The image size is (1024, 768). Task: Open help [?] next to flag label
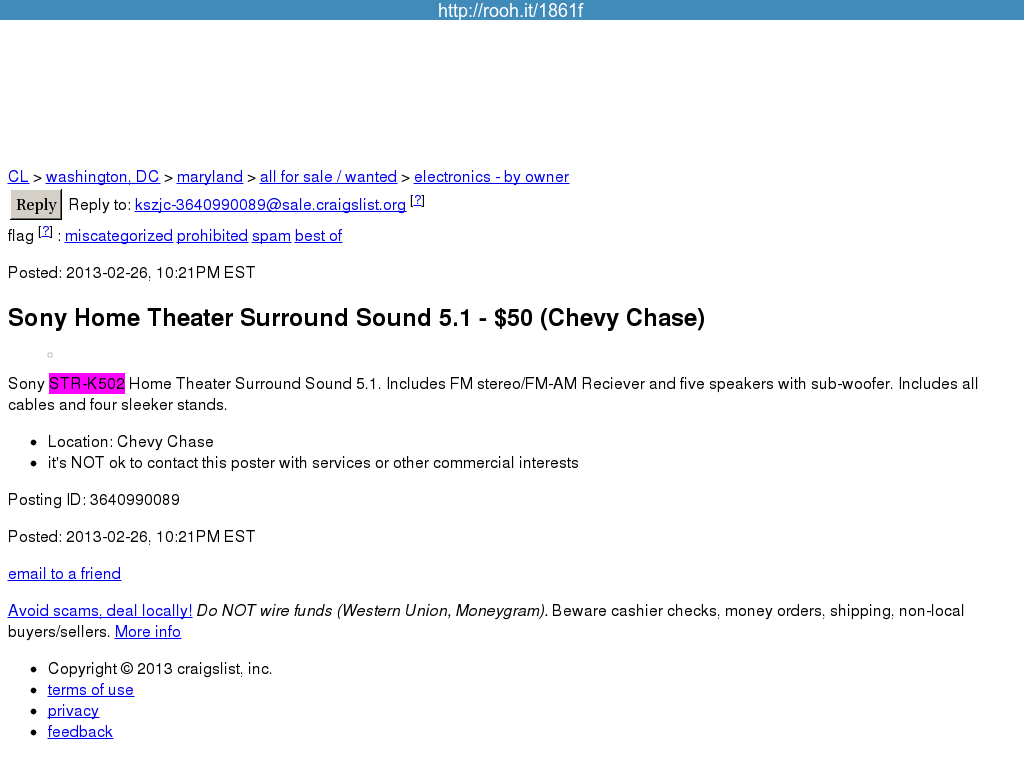[45, 232]
